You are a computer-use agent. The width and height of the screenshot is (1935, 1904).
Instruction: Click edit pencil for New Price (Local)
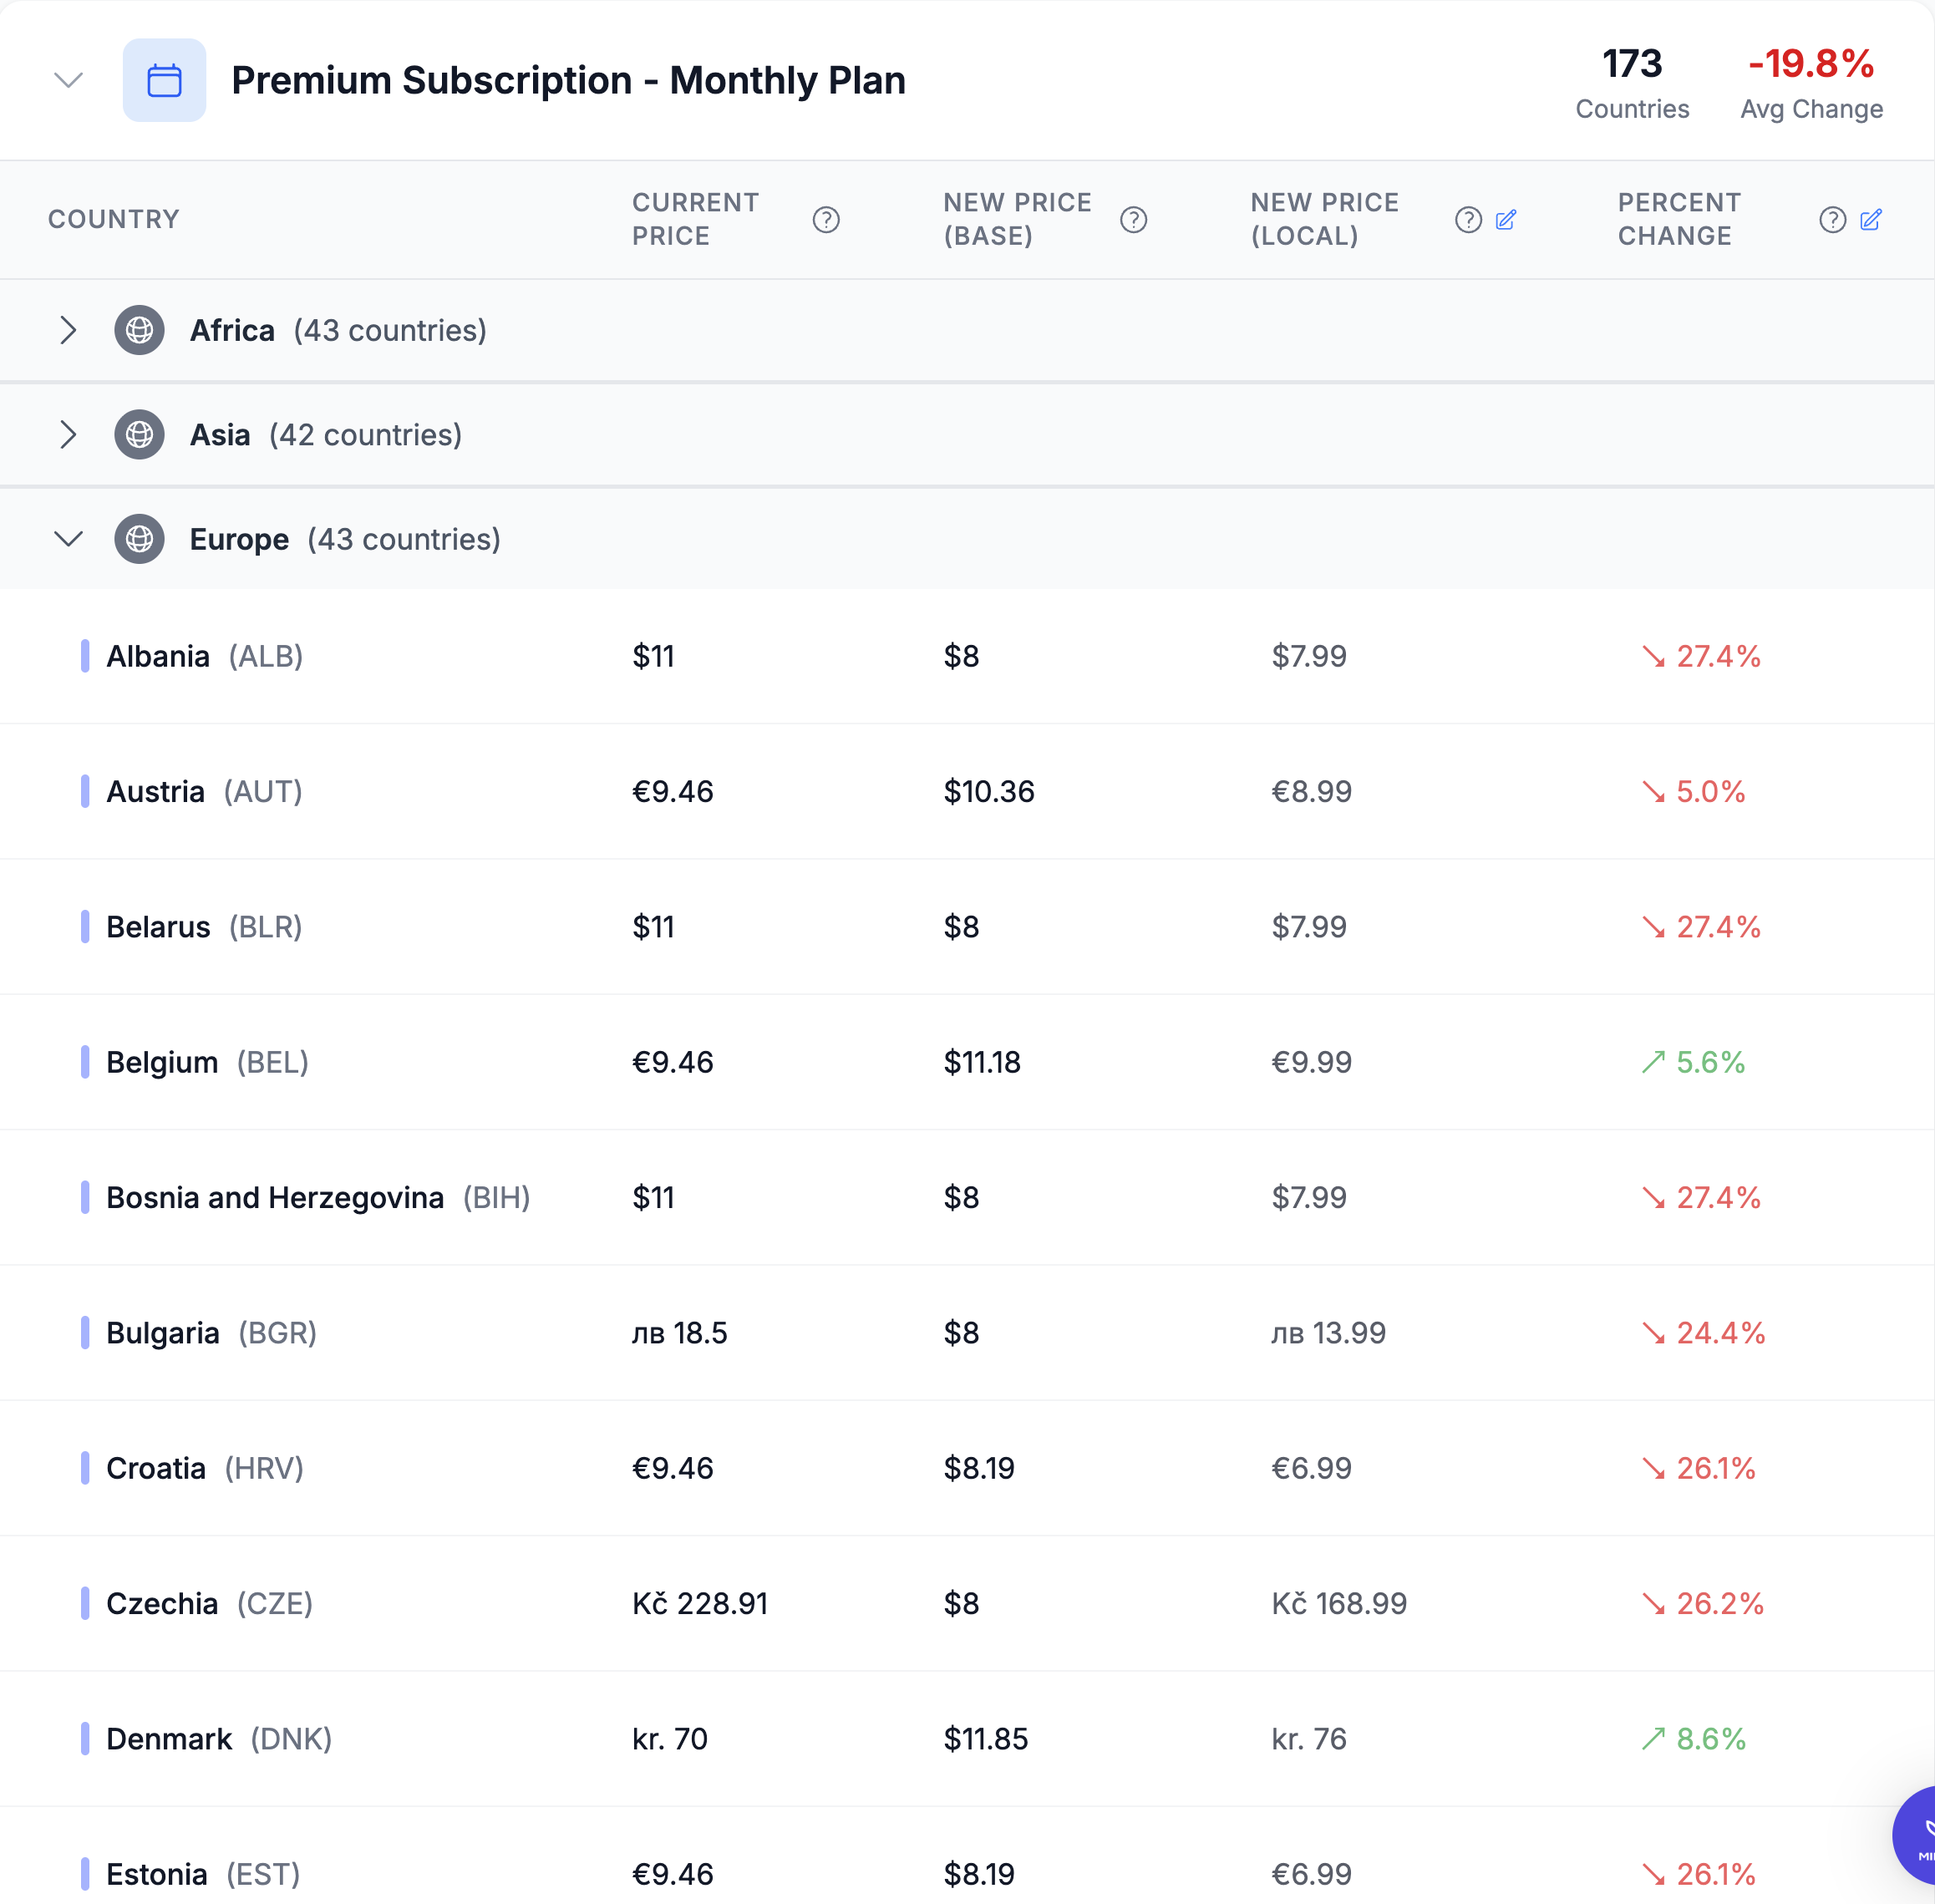pos(1505,219)
